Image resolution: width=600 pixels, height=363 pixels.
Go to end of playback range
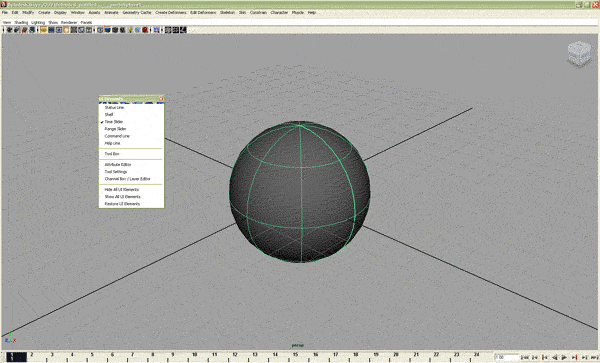[x=595, y=357]
